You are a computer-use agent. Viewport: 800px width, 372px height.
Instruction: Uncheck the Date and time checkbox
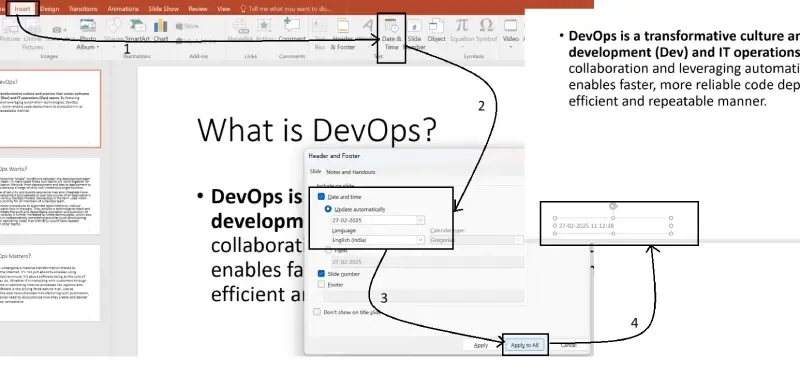coord(321,196)
